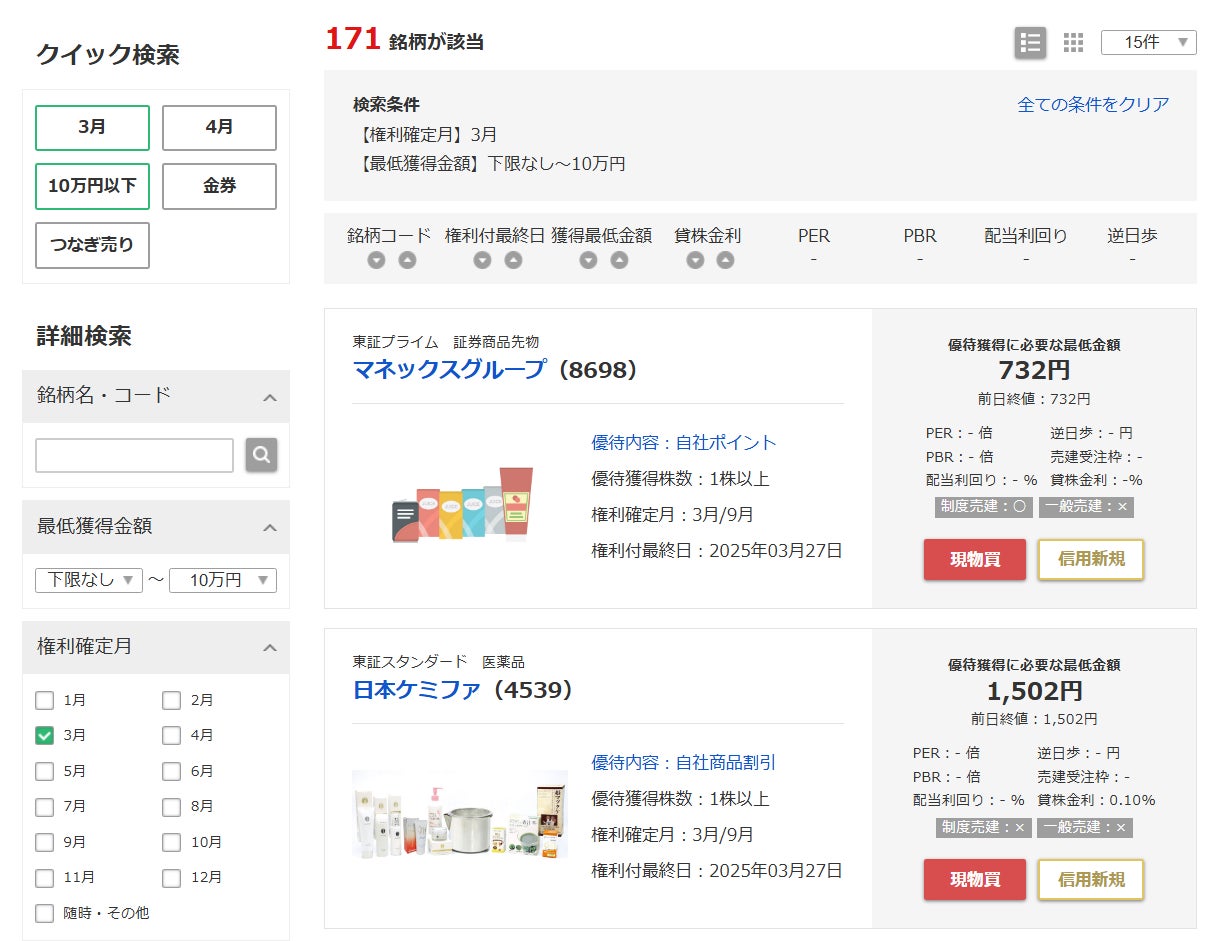Select the 金券 quick search button
Viewport: 1211px width, 941px height.
(219, 186)
